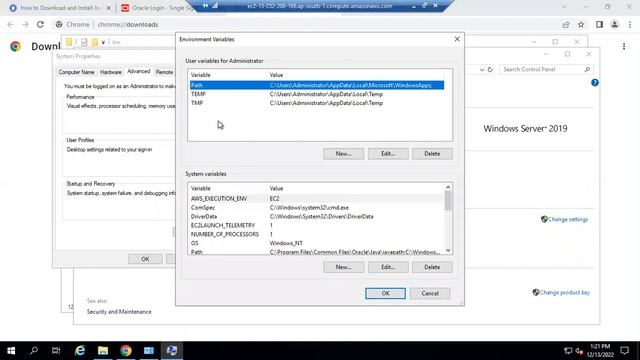Switch to How to Download tab
640x360 pixels.
coord(59,8)
